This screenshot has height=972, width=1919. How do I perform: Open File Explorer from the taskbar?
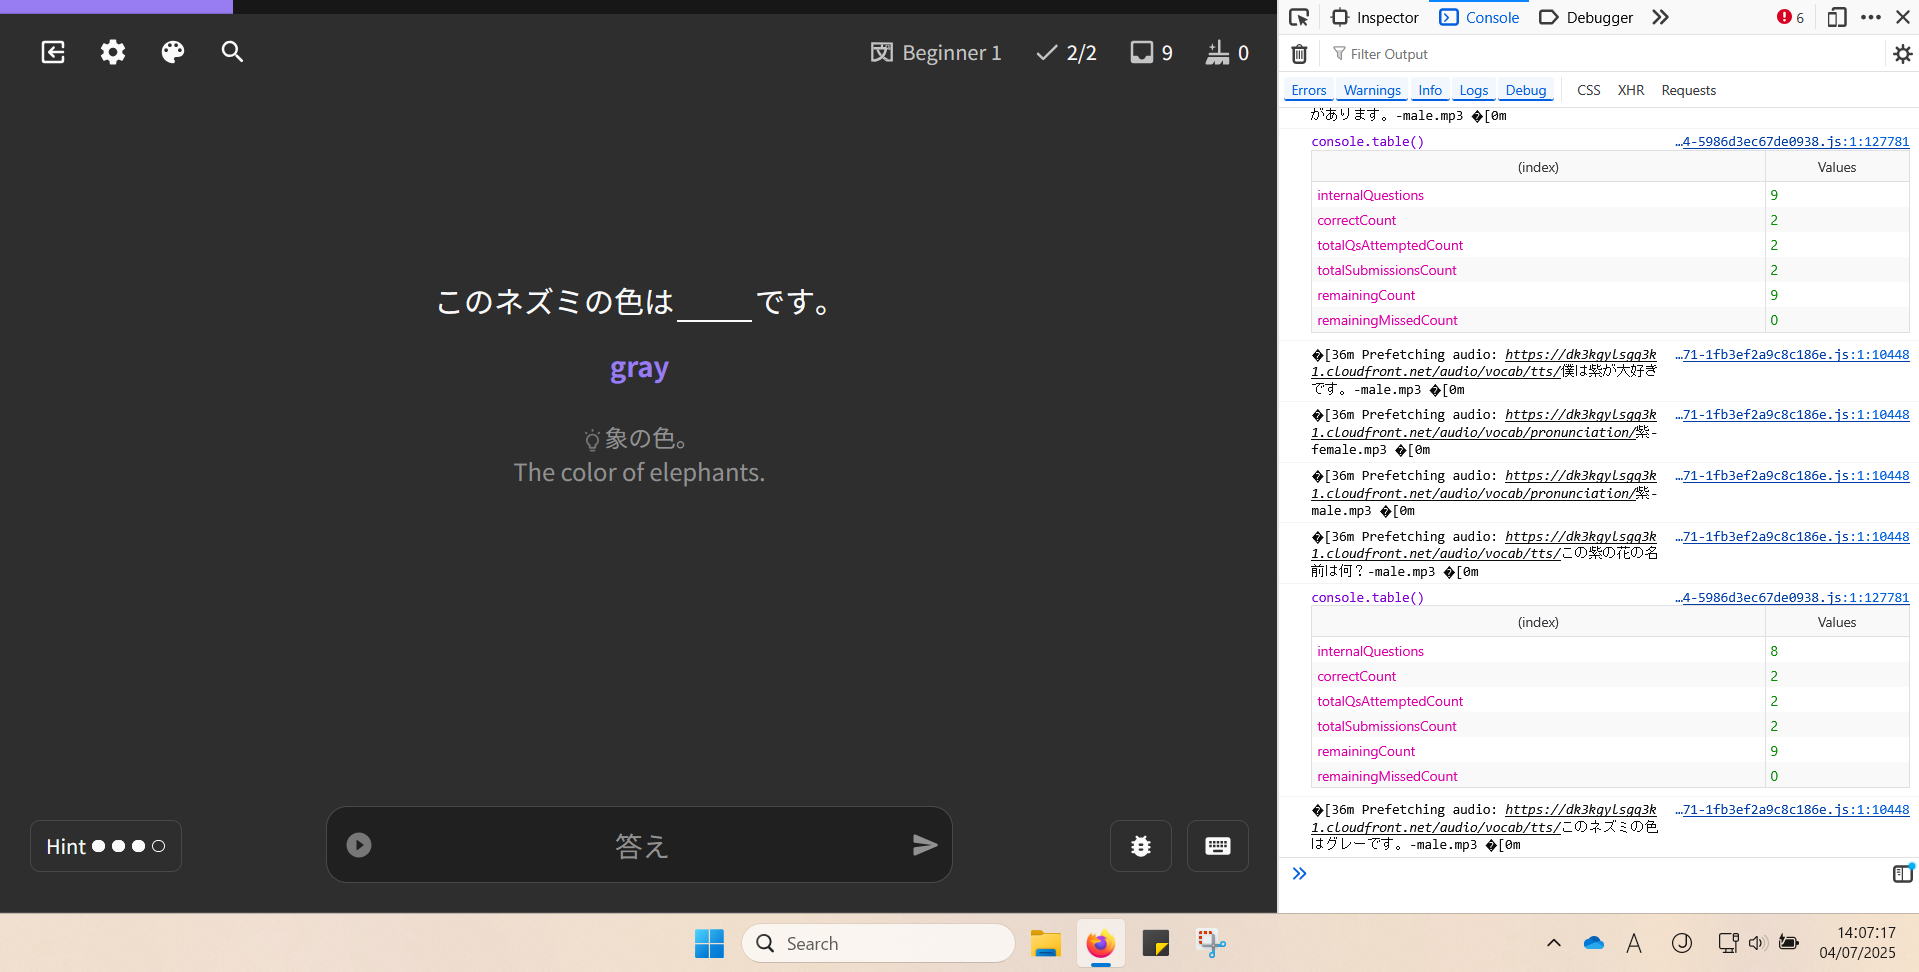click(1046, 943)
